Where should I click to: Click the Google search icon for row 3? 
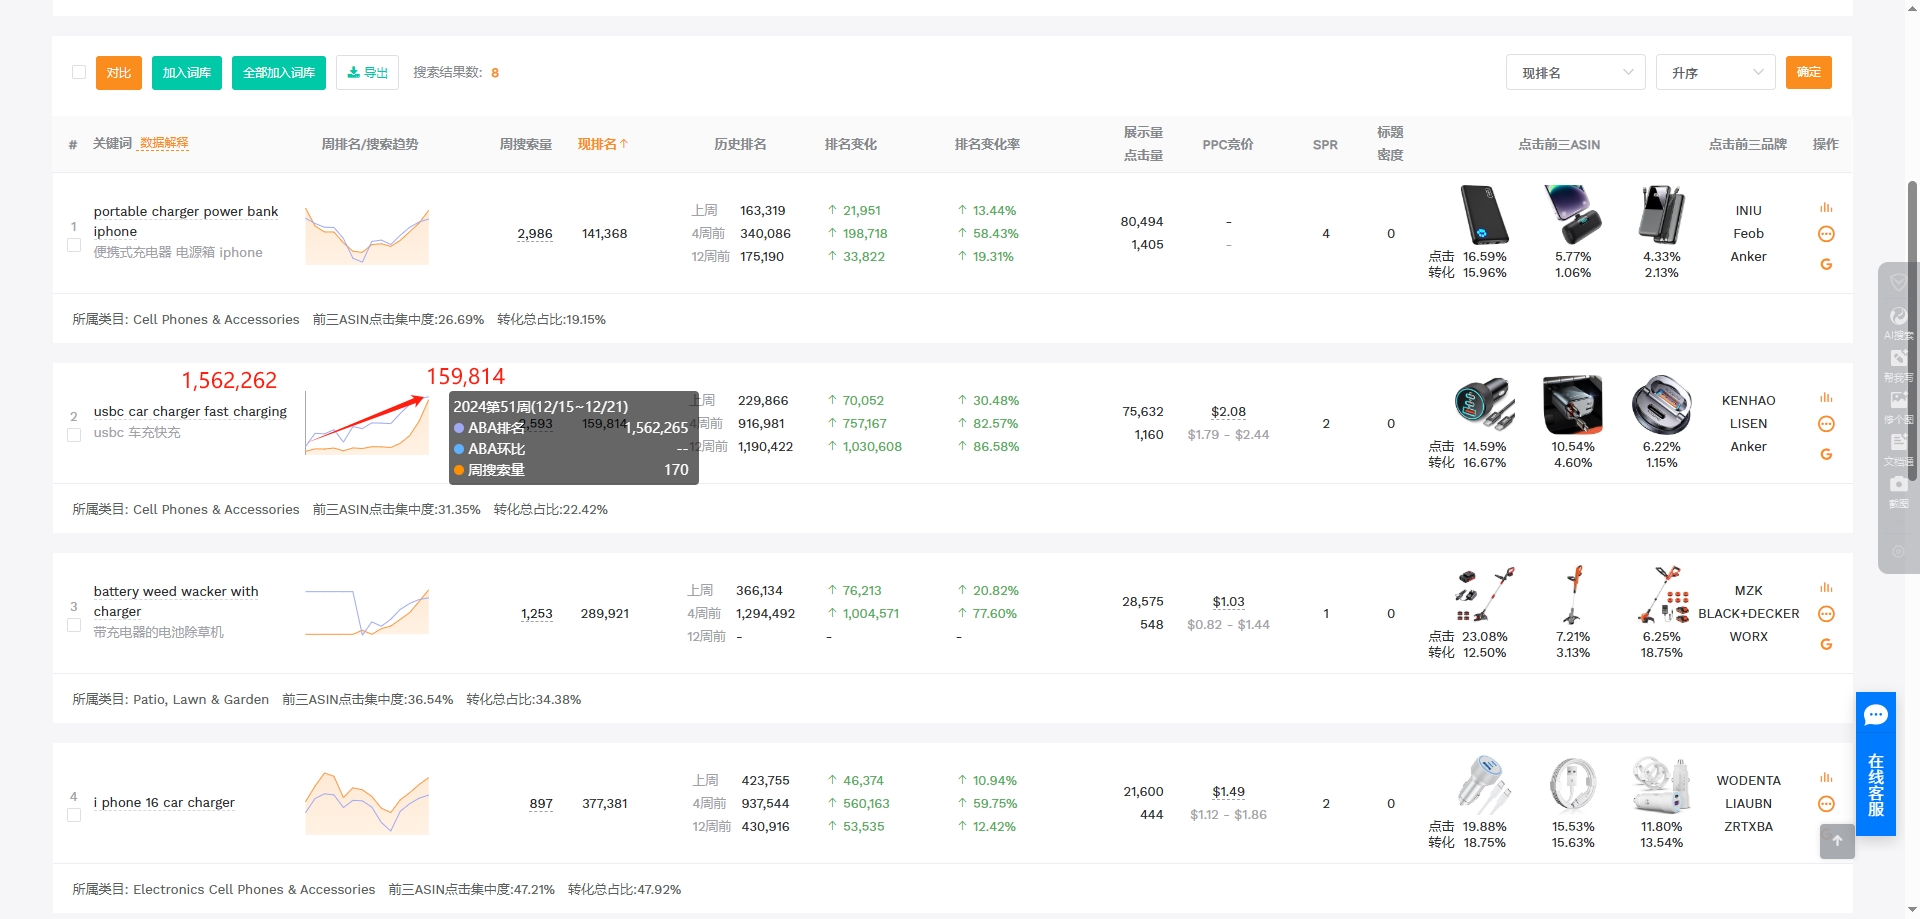(1826, 645)
